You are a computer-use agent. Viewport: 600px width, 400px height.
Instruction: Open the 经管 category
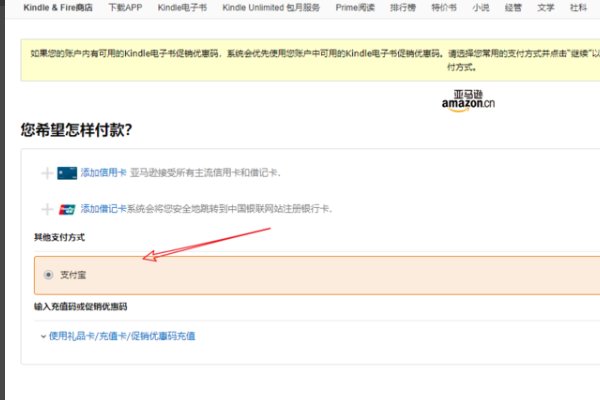[x=513, y=7]
